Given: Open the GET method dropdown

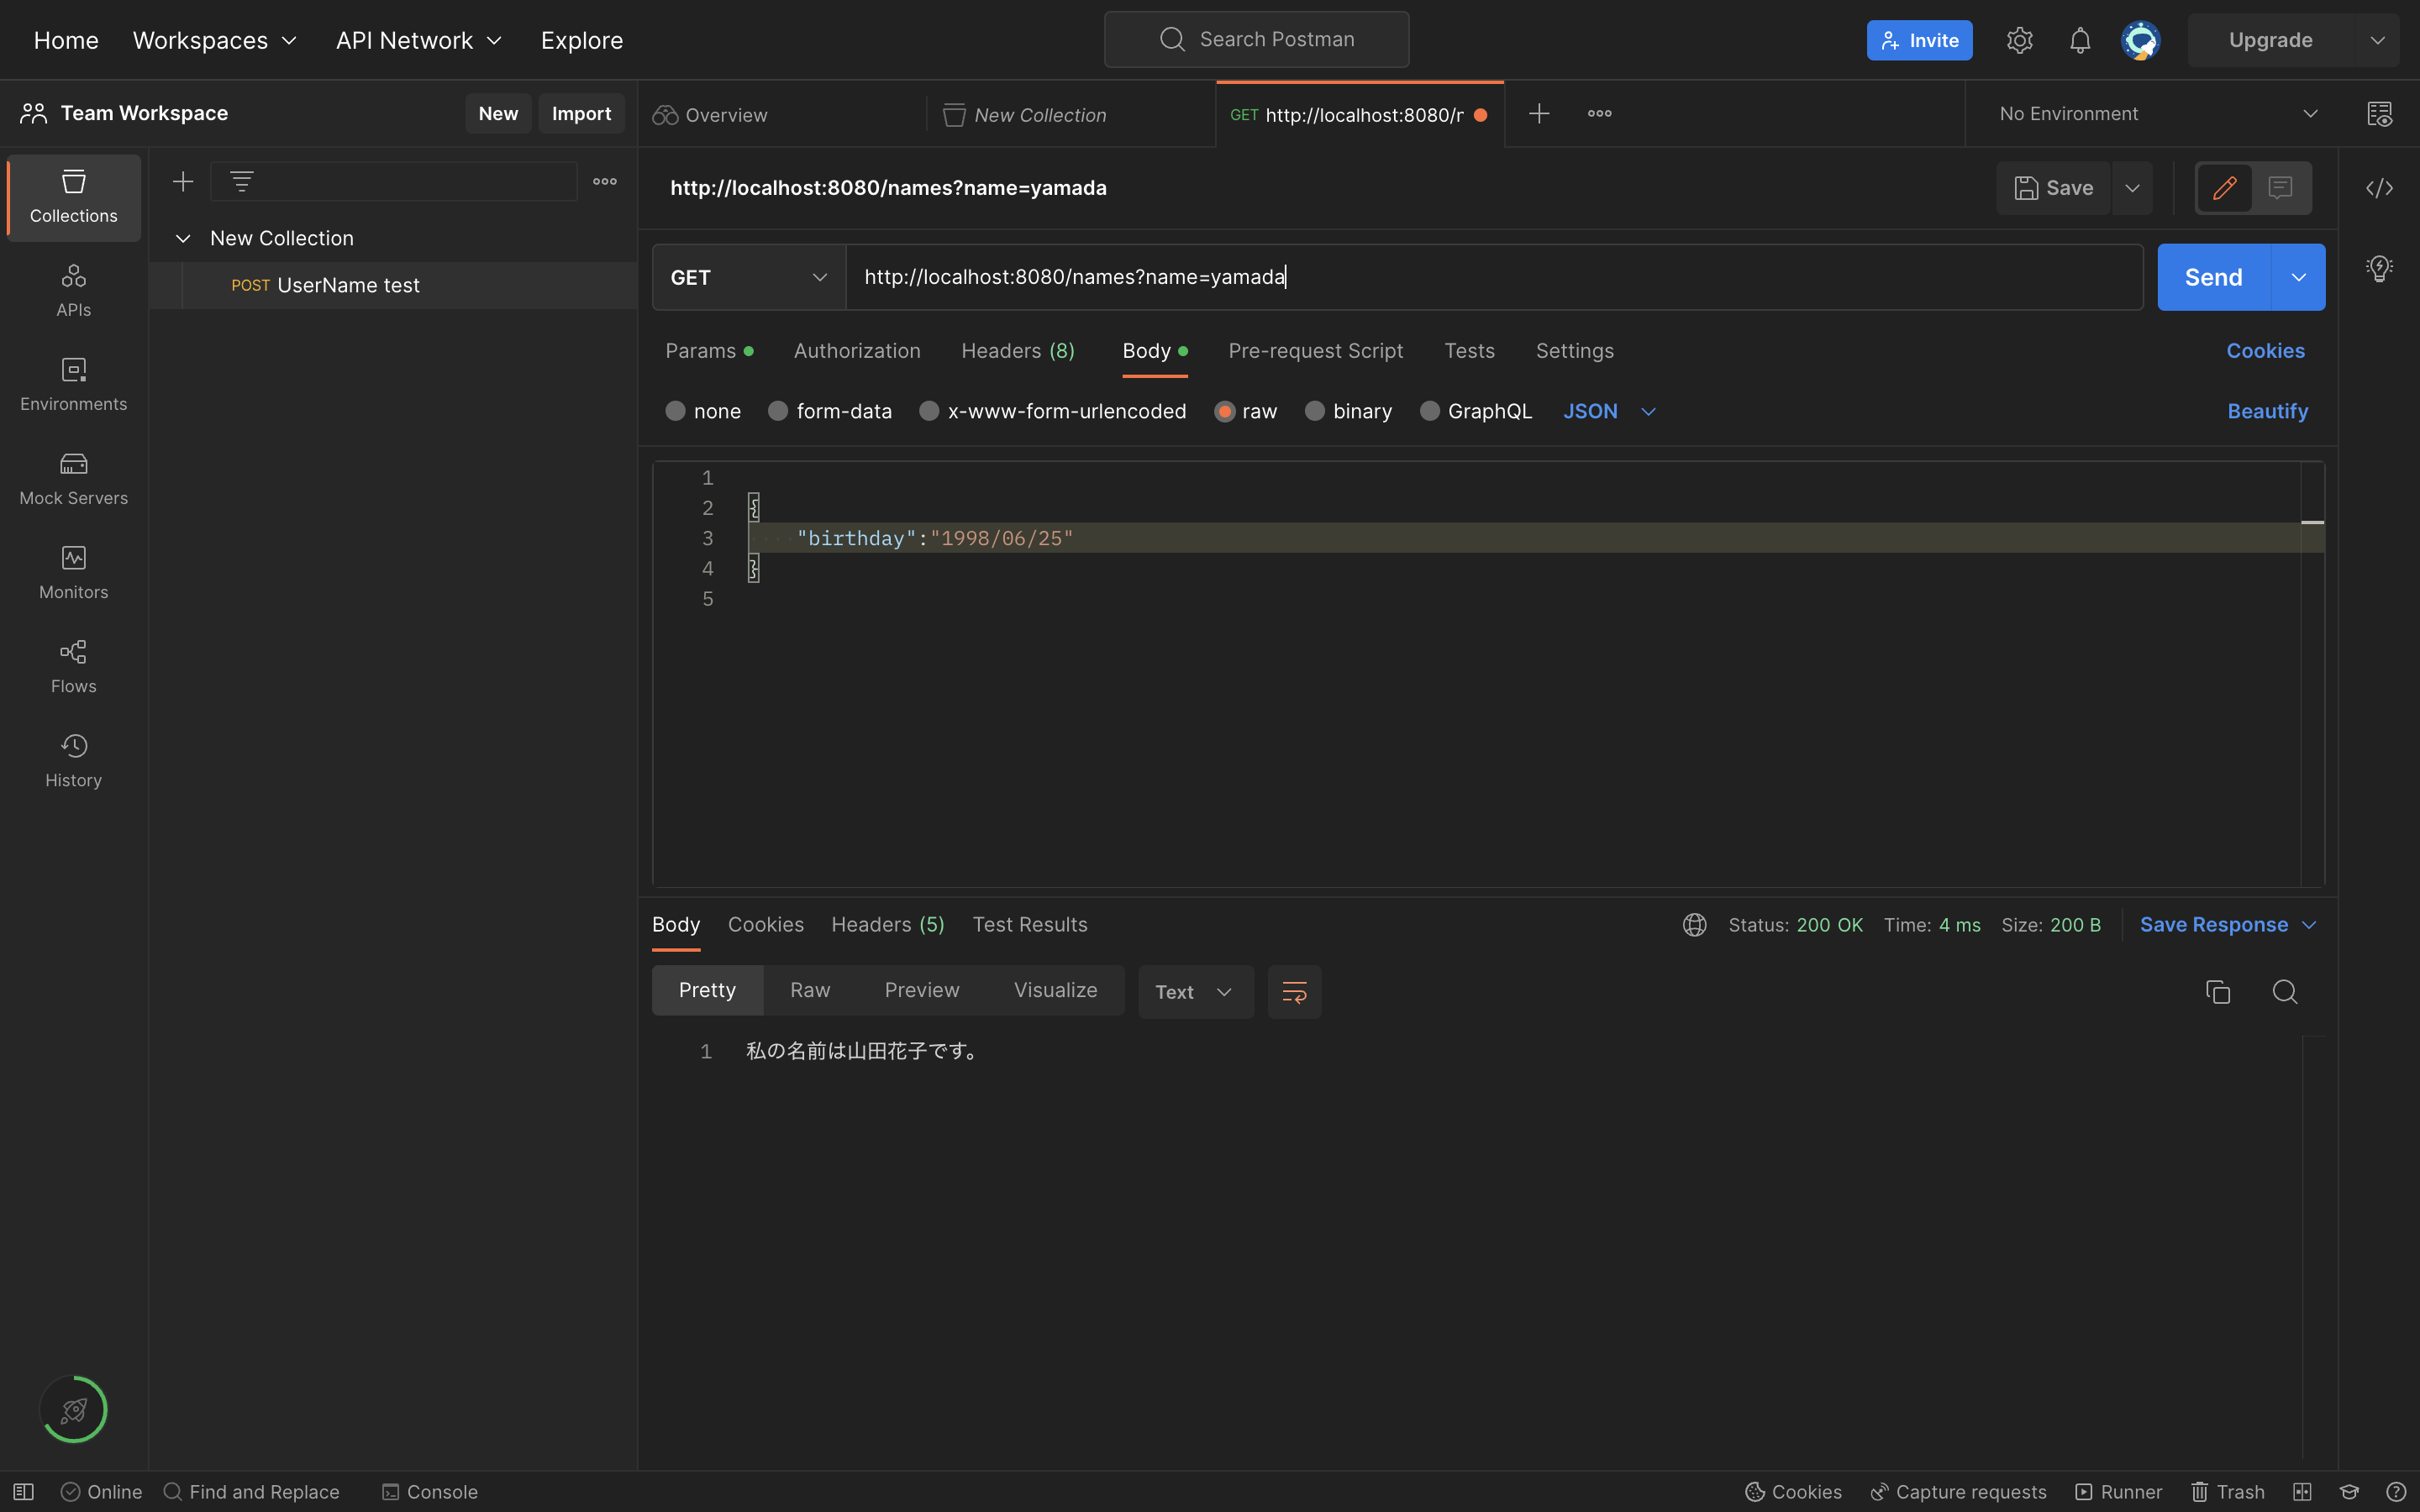Looking at the screenshot, I should (747, 277).
